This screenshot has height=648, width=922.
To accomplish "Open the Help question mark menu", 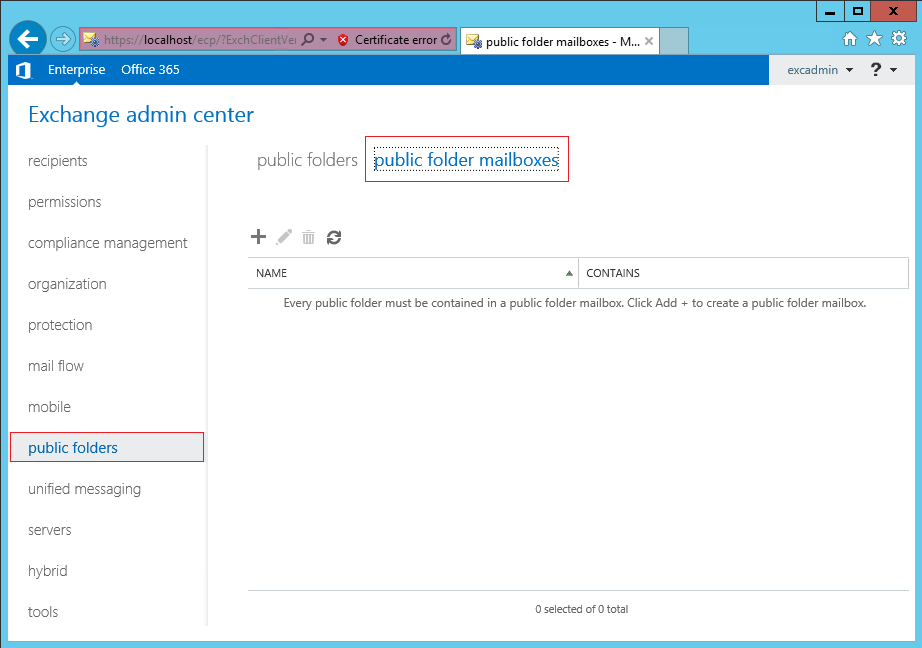I will point(883,70).
